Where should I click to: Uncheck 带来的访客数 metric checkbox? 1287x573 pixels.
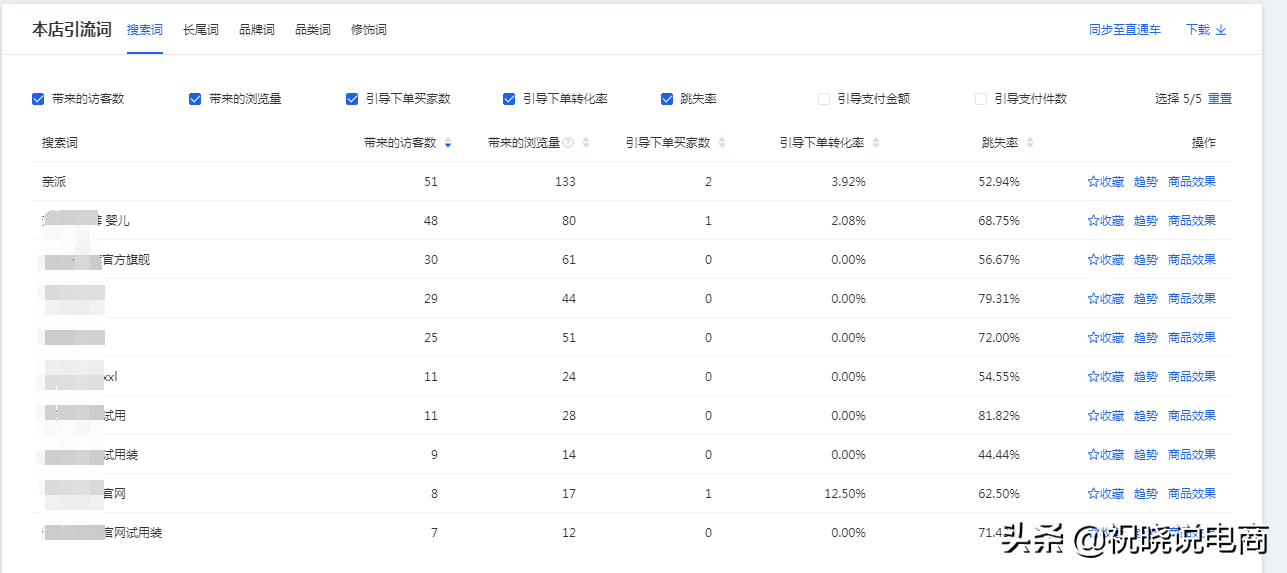[38, 99]
